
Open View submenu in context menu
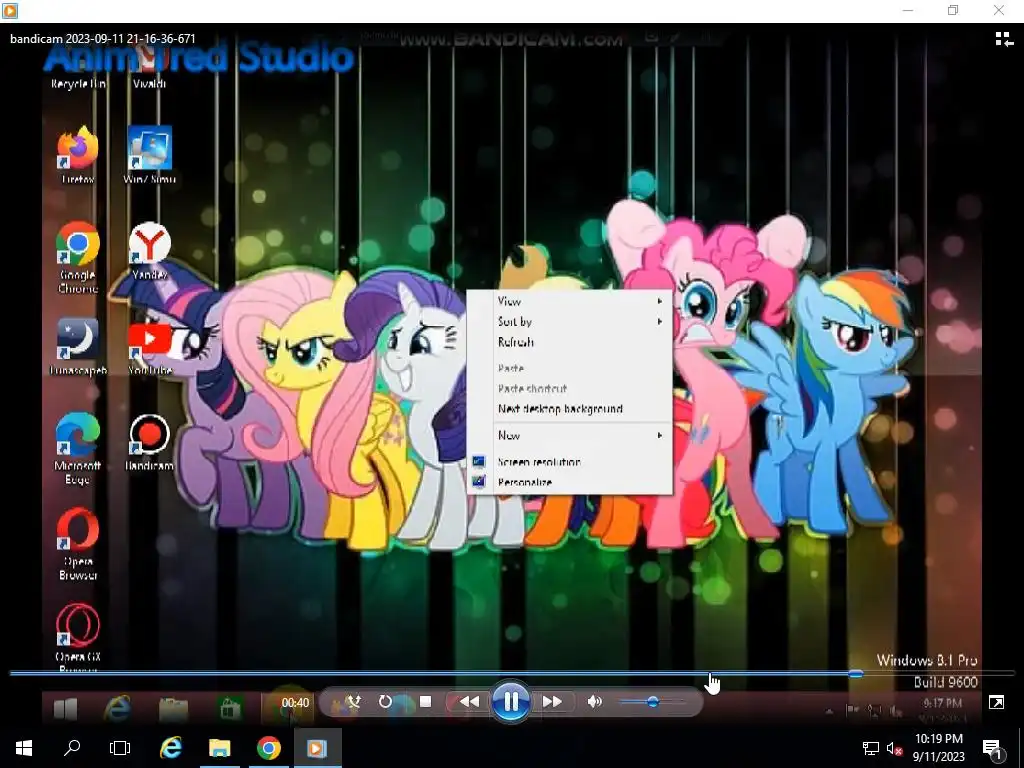[x=569, y=301]
